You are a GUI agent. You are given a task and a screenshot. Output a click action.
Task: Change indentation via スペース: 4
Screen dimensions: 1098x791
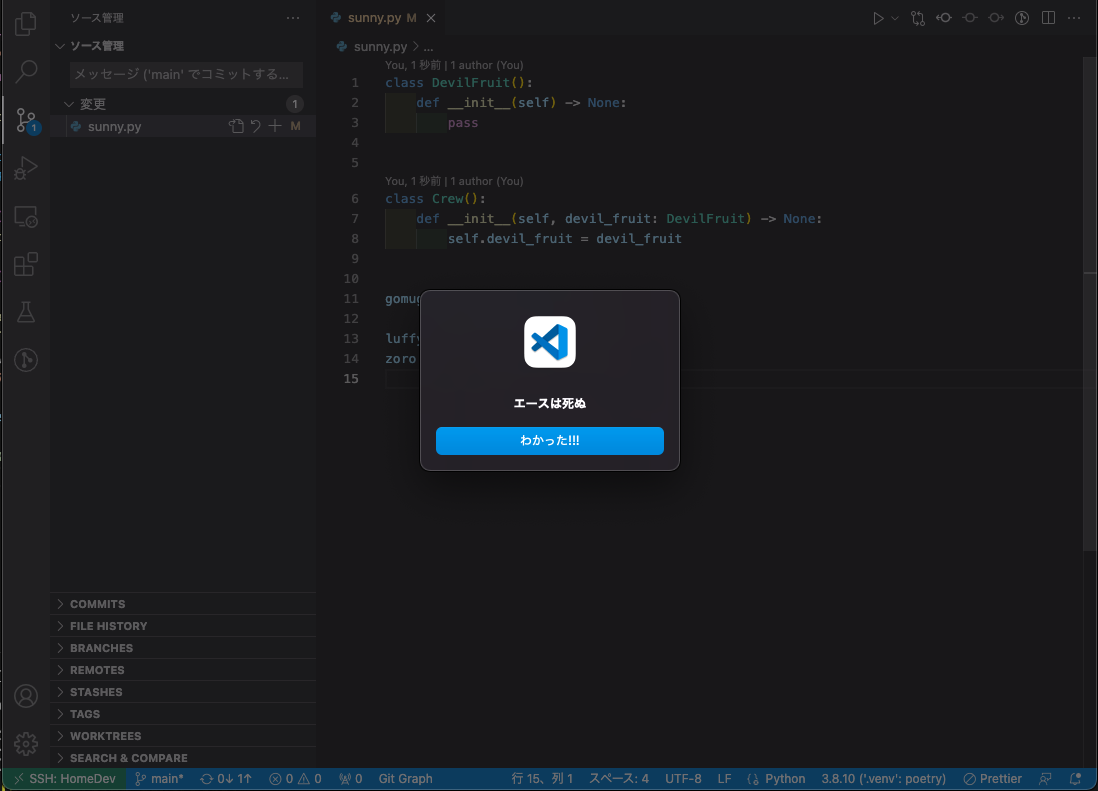coord(618,779)
